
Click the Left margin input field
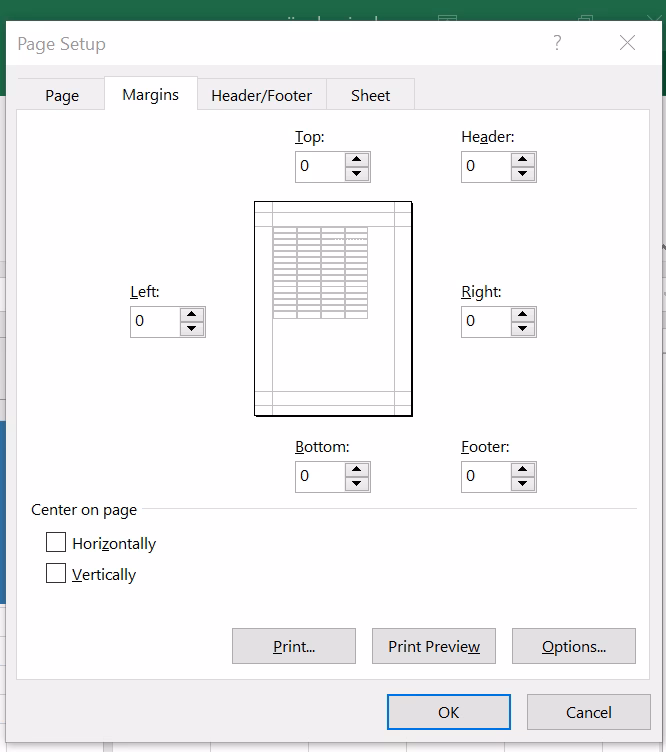pyautogui.click(x=155, y=322)
